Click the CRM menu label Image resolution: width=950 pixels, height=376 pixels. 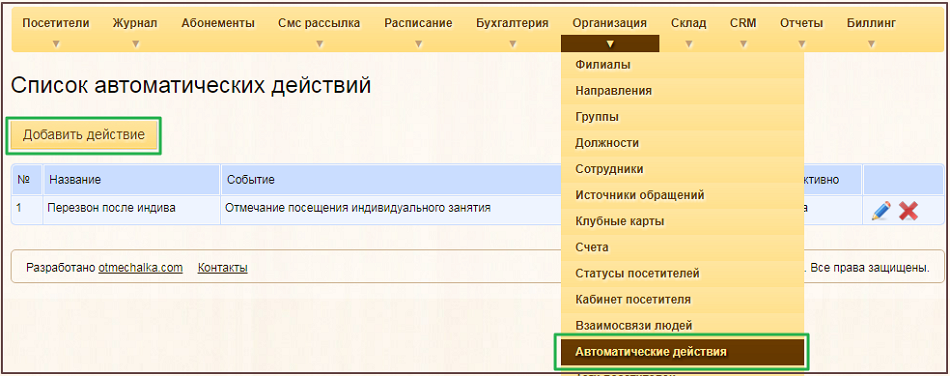point(743,24)
